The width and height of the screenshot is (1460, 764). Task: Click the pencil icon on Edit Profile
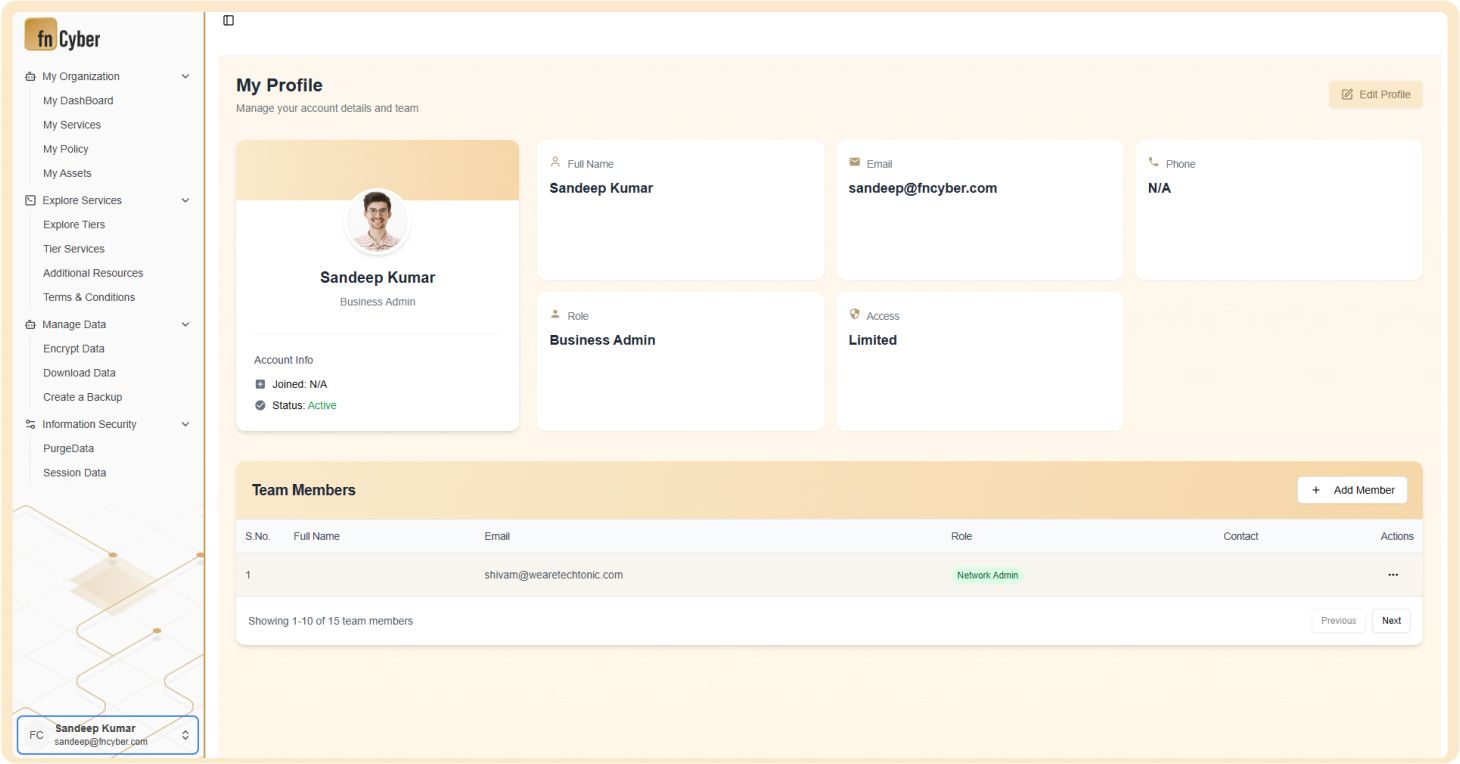[x=1347, y=94]
